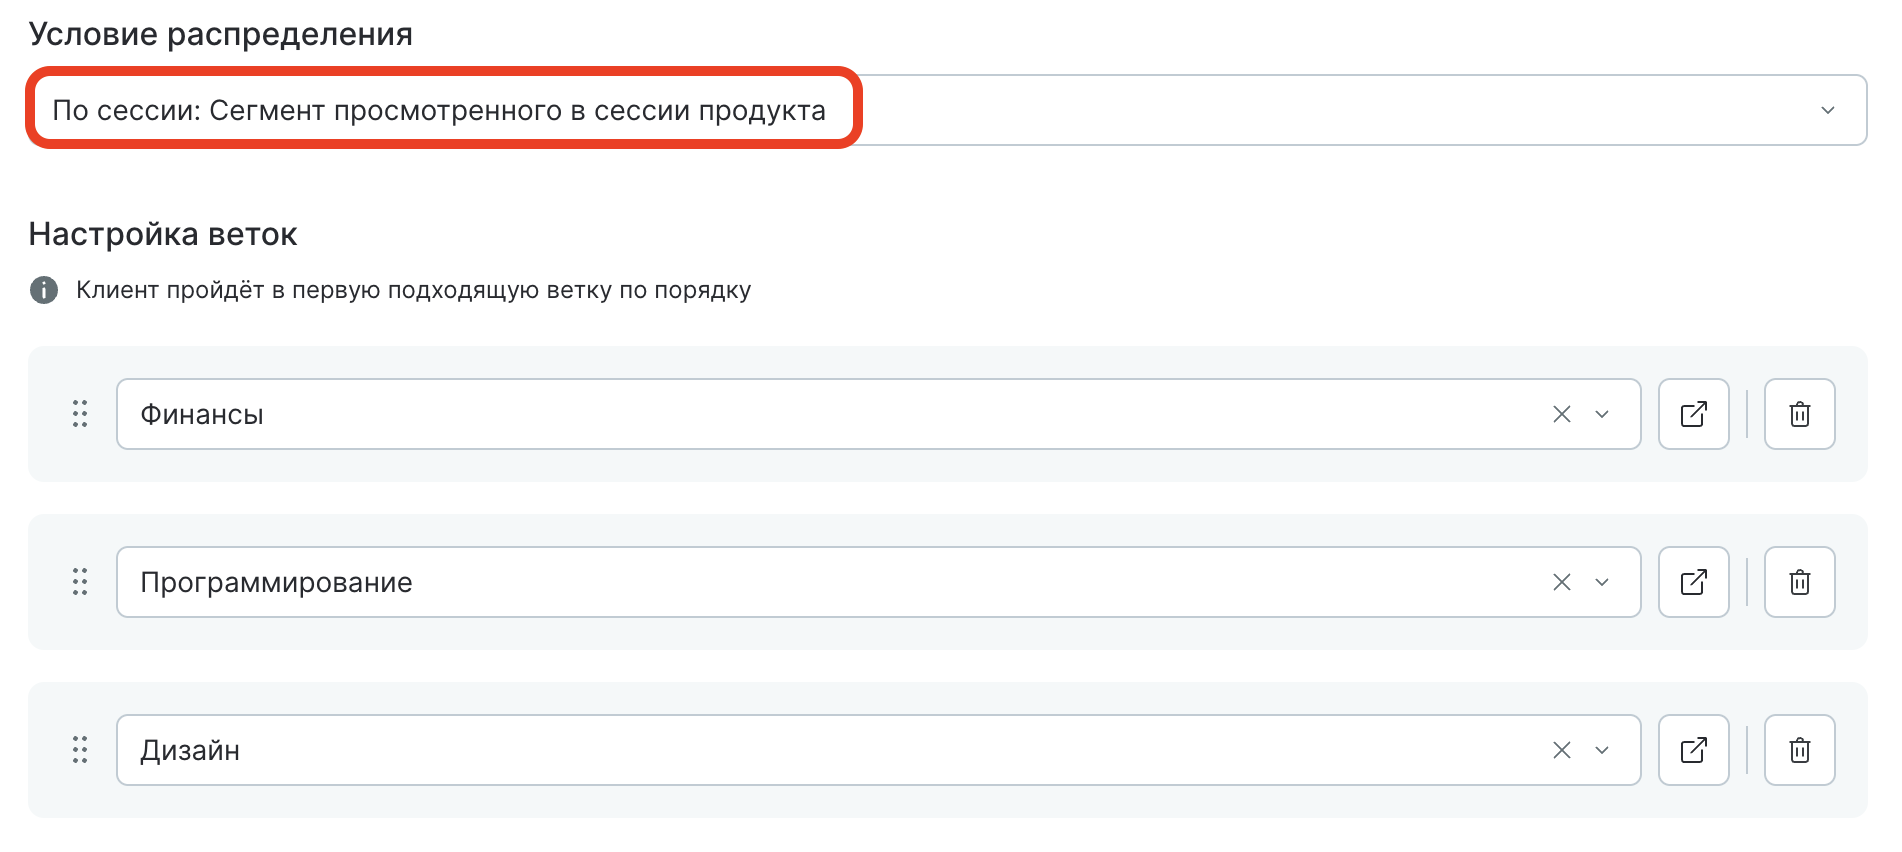The image size is (1902, 852).
Task: Expand the Дизайн segment dropdown
Action: click(x=1602, y=750)
